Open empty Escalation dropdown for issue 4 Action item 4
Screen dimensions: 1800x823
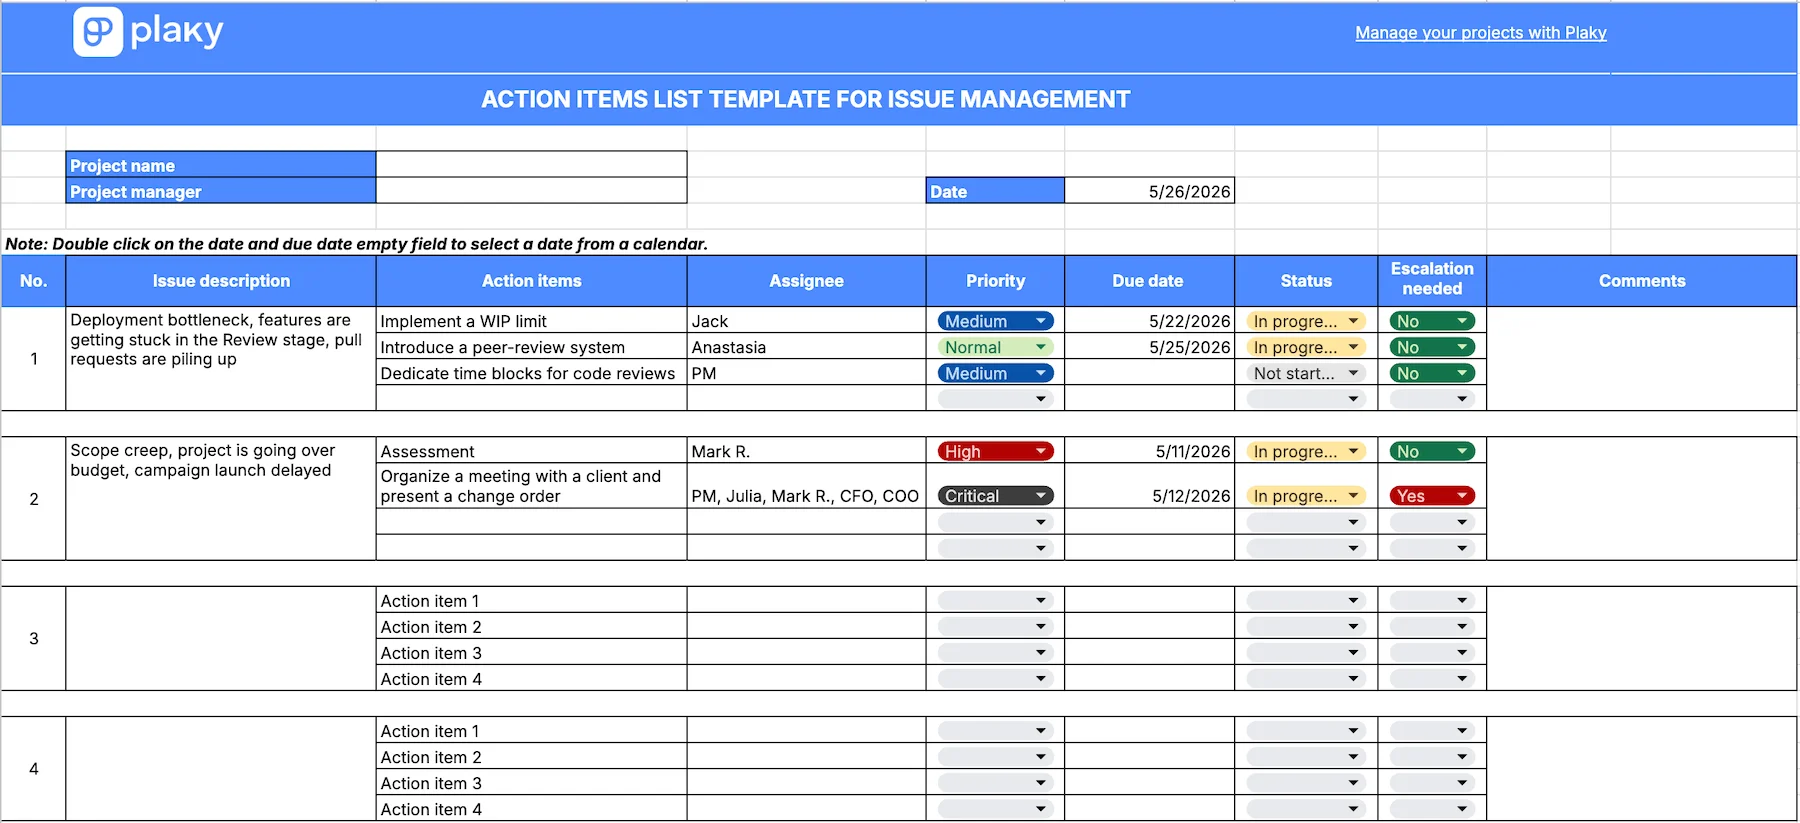(1432, 808)
